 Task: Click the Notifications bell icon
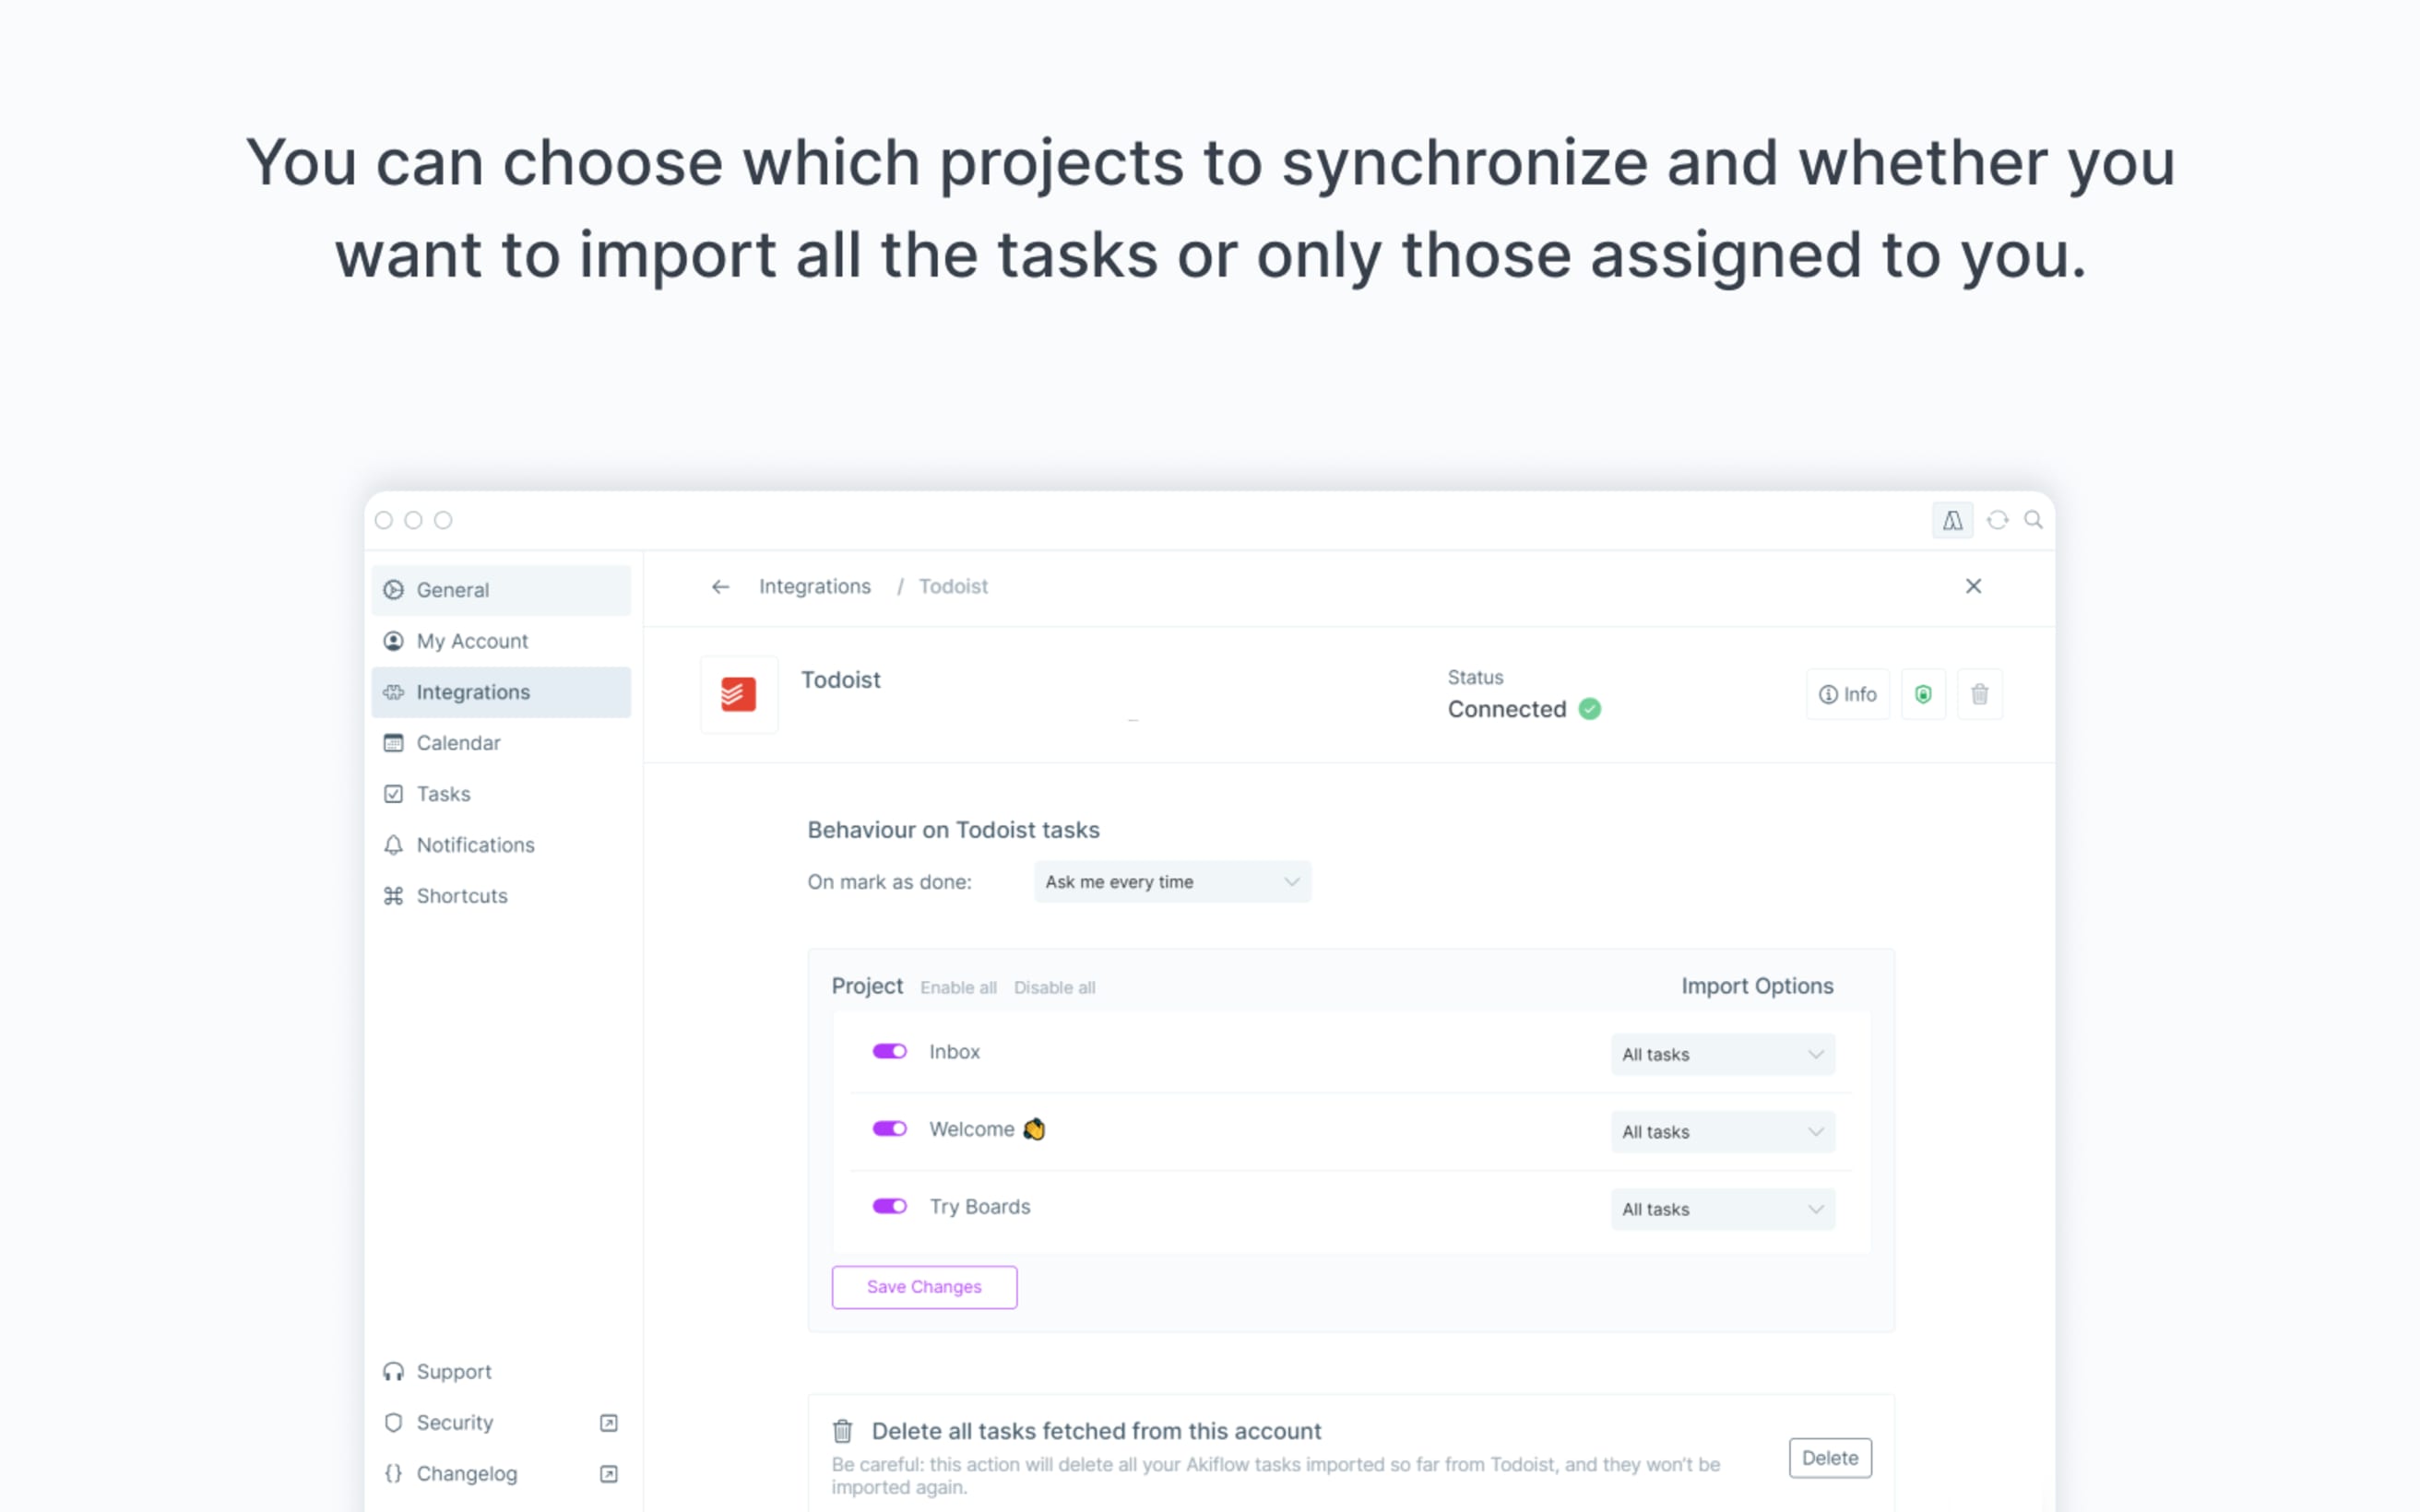pyautogui.click(x=392, y=845)
